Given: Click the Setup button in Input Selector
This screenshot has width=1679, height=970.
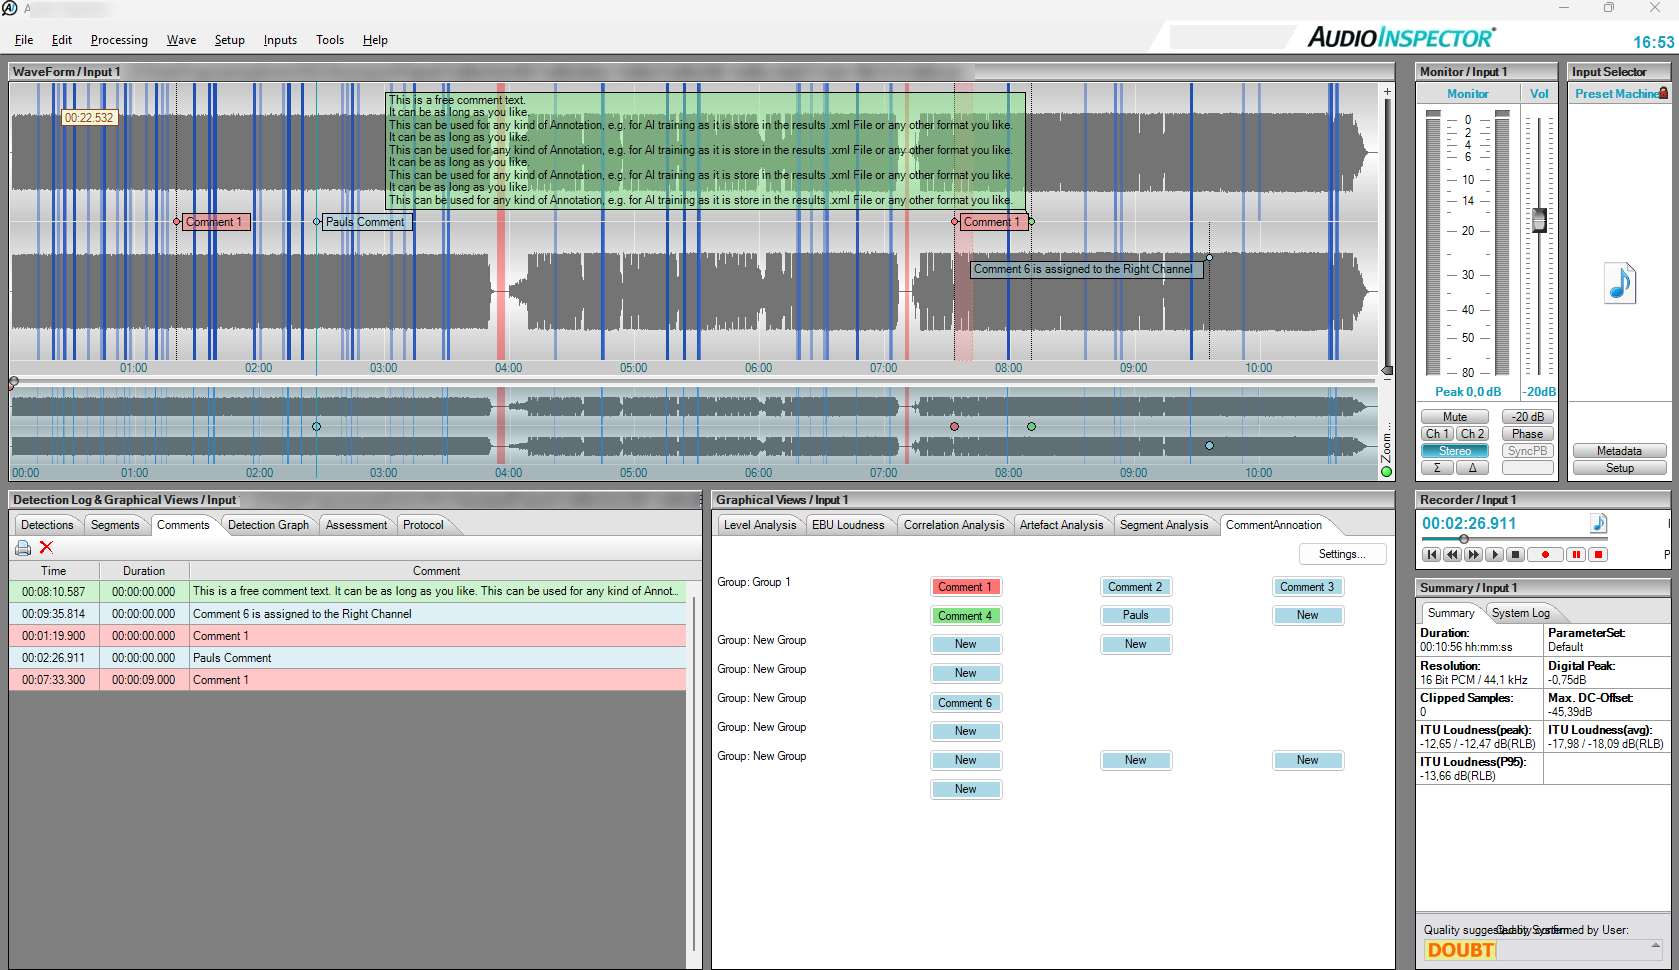Looking at the screenshot, I should [1619, 468].
